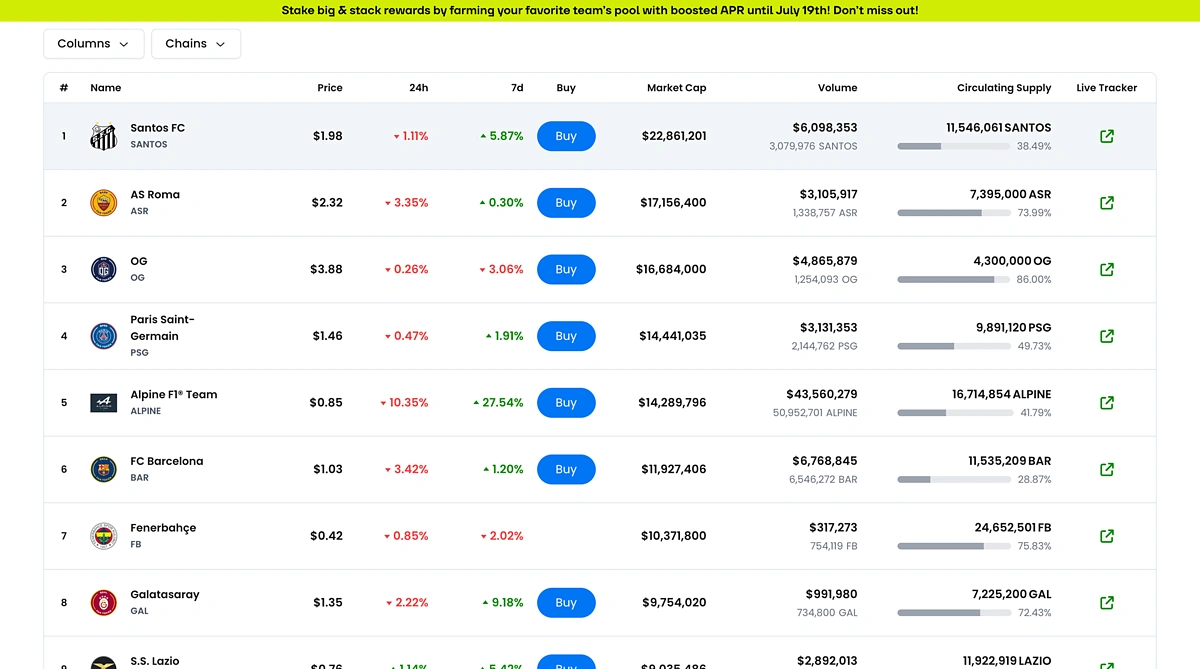Open the AS Roma token page

click(x=155, y=195)
